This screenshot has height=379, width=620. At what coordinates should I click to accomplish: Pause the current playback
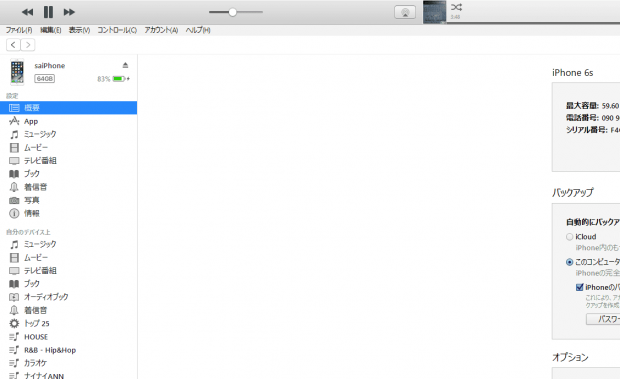click(48, 12)
